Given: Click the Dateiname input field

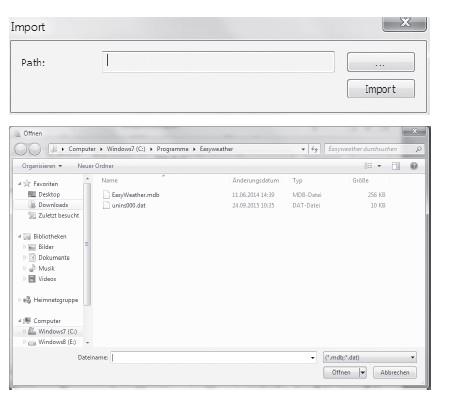Looking at the screenshot, I should tap(210, 357).
